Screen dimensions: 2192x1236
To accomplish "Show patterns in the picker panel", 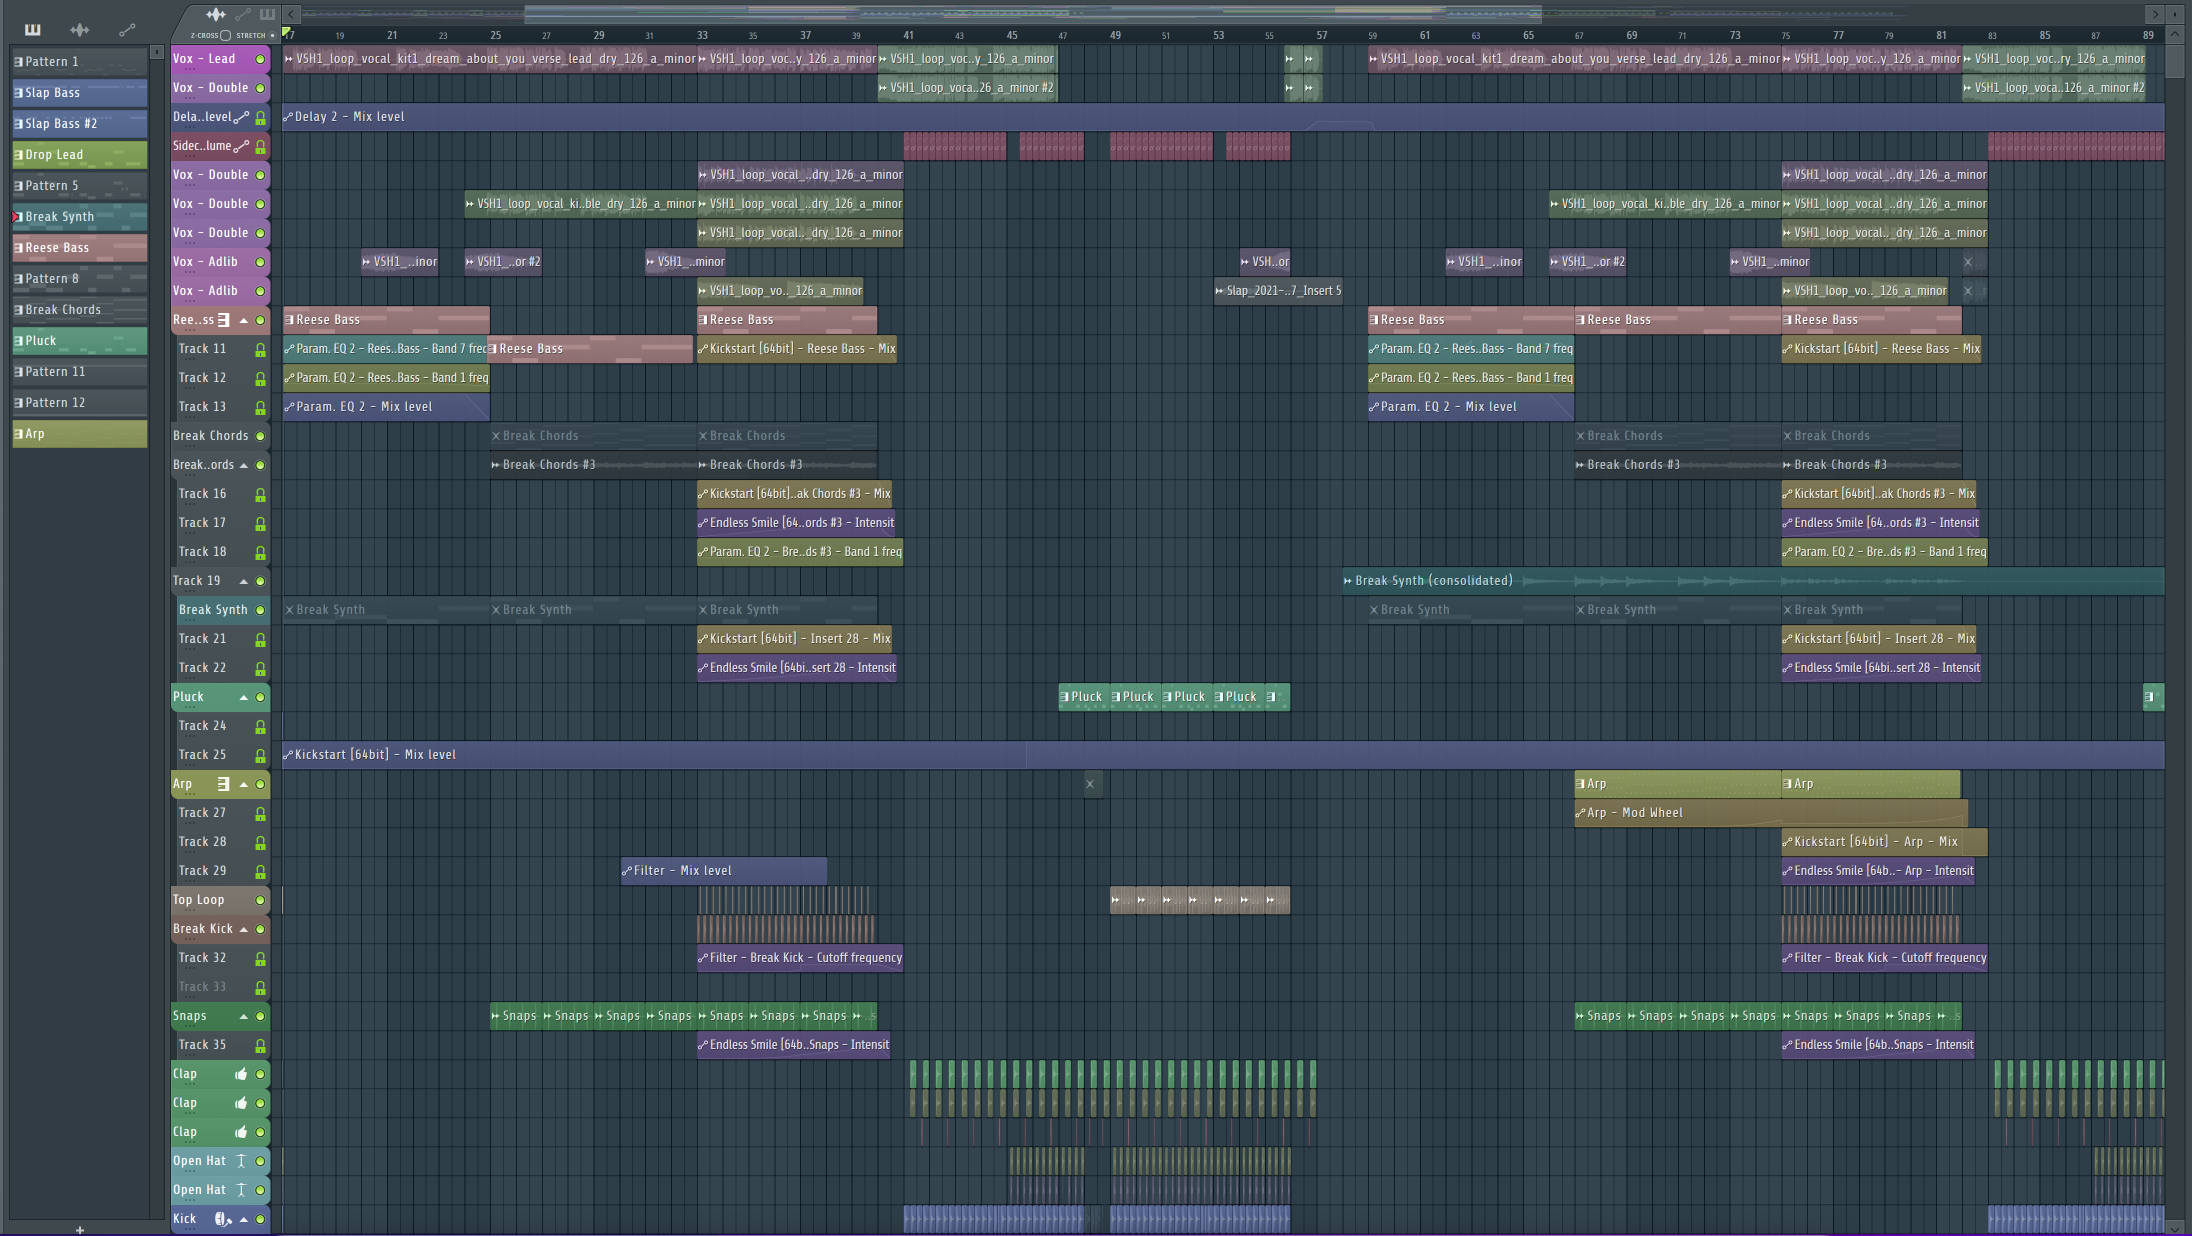I will (x=33, y=29).
